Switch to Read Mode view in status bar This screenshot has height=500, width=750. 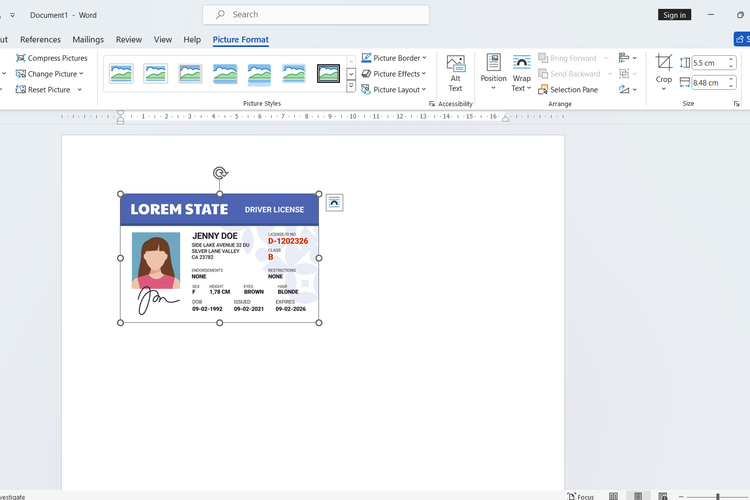click(612, 496)
